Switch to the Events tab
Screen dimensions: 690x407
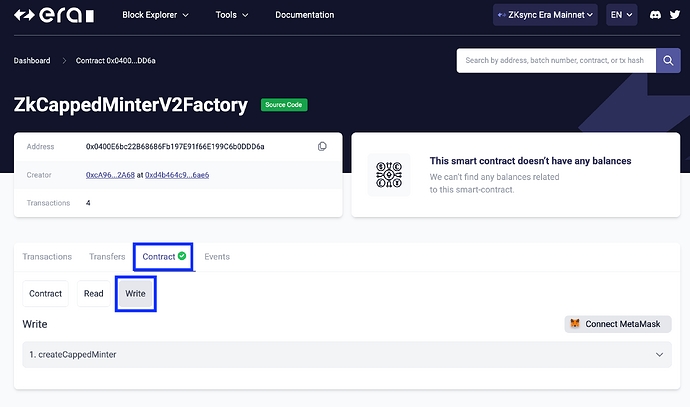click(x=217, y=257)
